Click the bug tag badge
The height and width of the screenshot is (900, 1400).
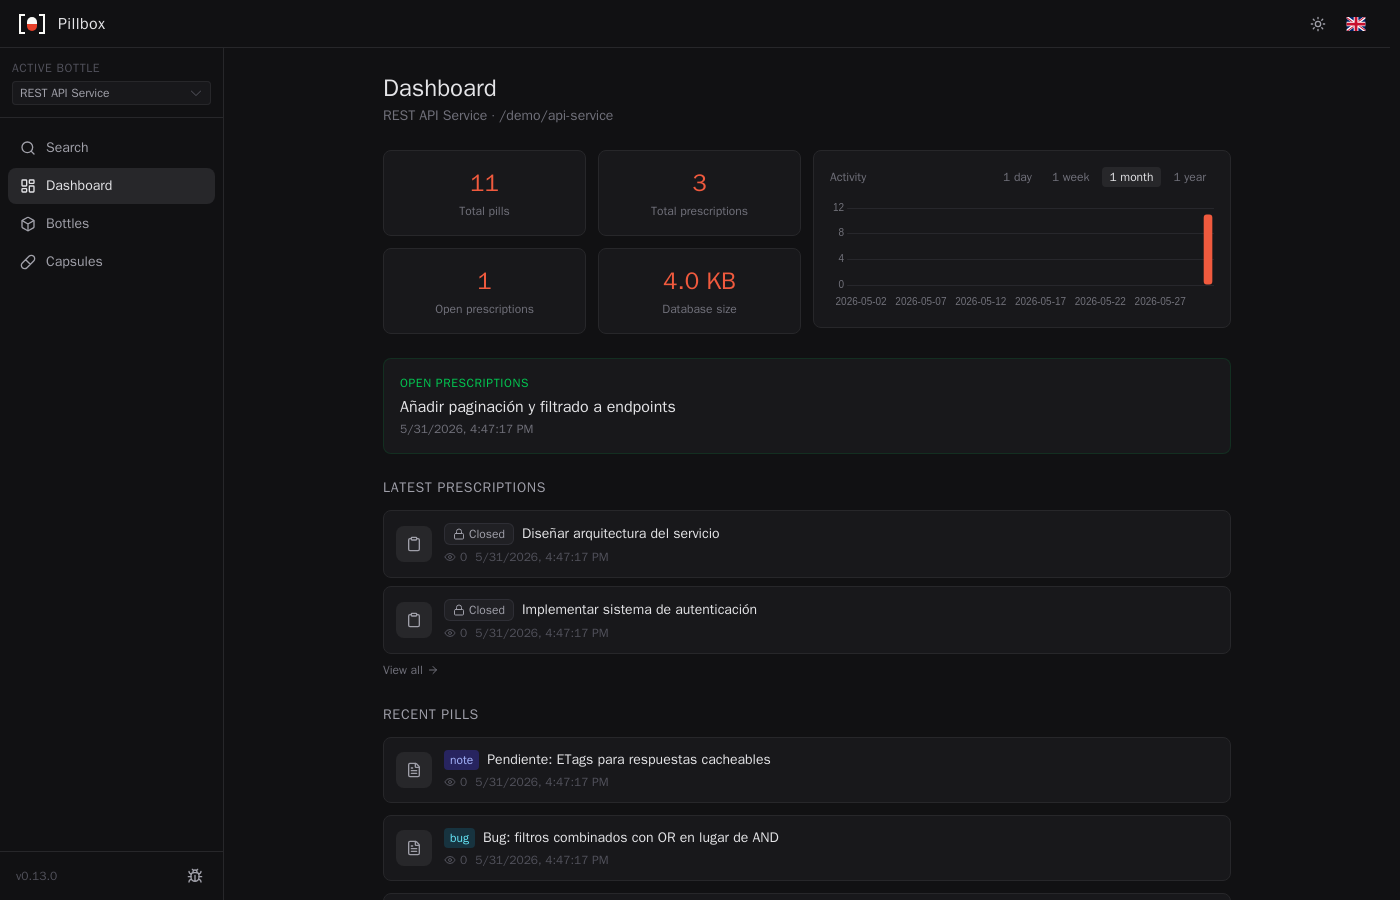tap(459, 838)
